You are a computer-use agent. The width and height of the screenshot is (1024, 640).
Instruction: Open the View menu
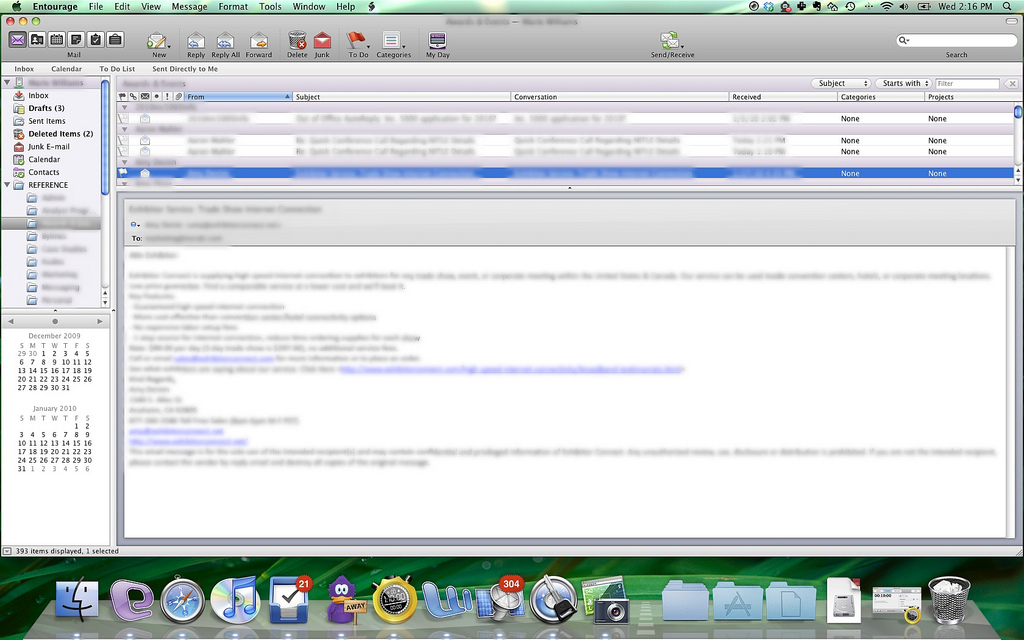click(x=151, y=7)
